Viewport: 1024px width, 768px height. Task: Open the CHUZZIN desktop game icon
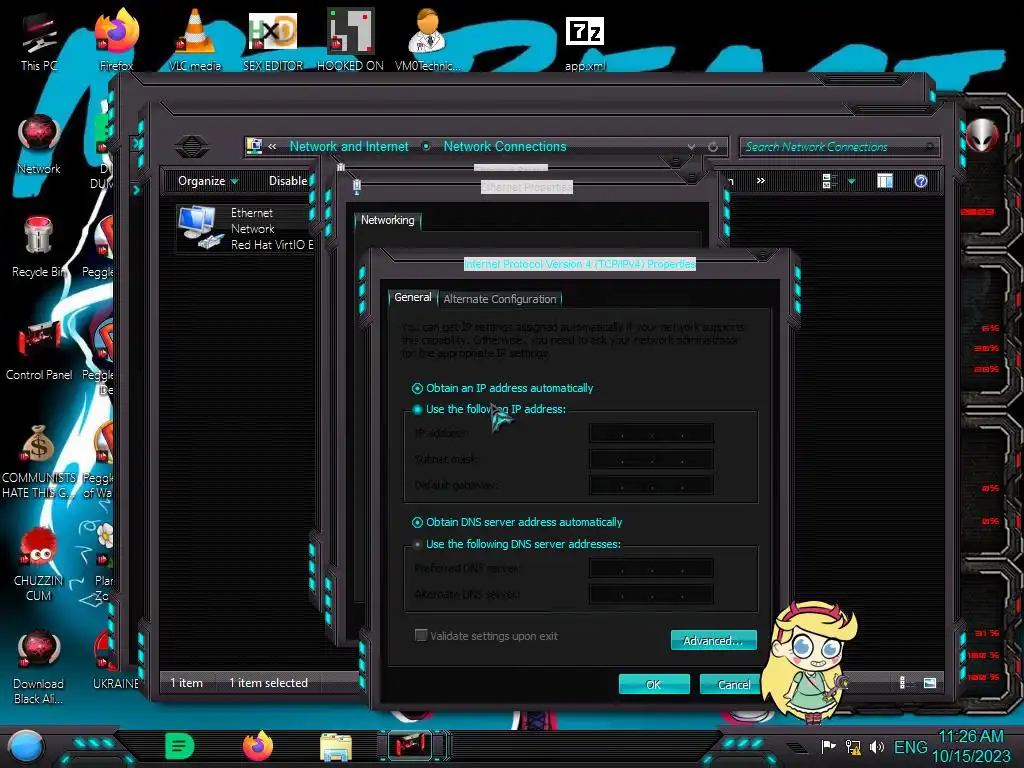pyautogui.click(x=39, y=565)
